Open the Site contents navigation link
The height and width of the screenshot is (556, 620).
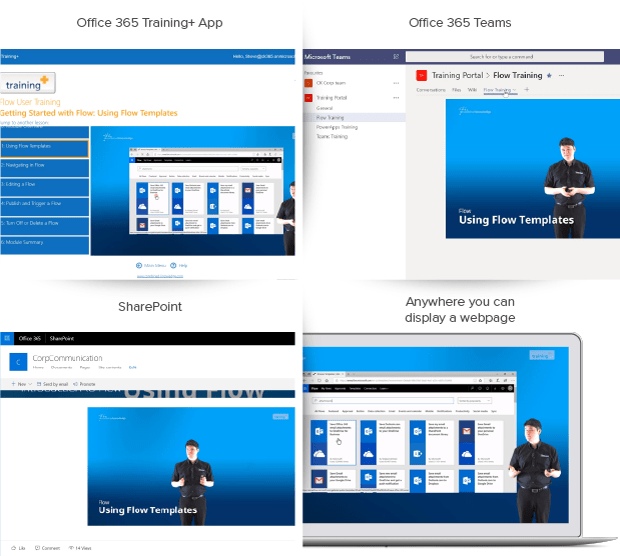click(110, 367)
